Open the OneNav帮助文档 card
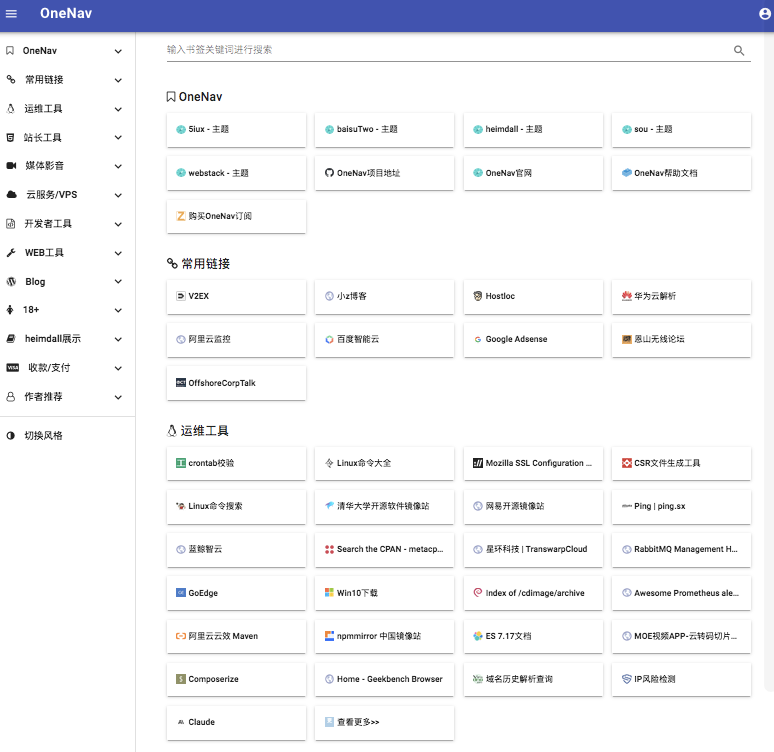The width and height of the screenshot is (774, 752). coord(681,173)
